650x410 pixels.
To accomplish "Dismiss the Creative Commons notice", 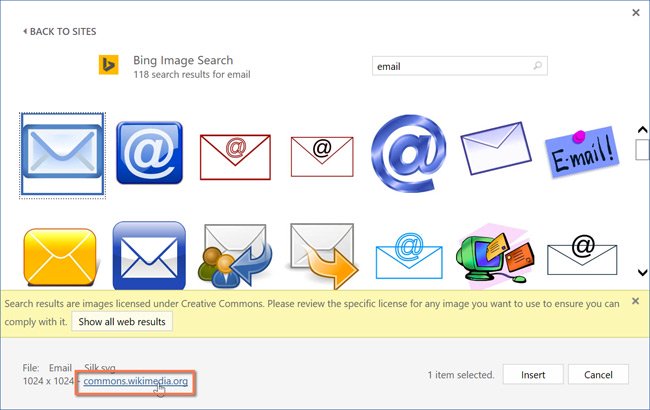I will click(635, 301).
